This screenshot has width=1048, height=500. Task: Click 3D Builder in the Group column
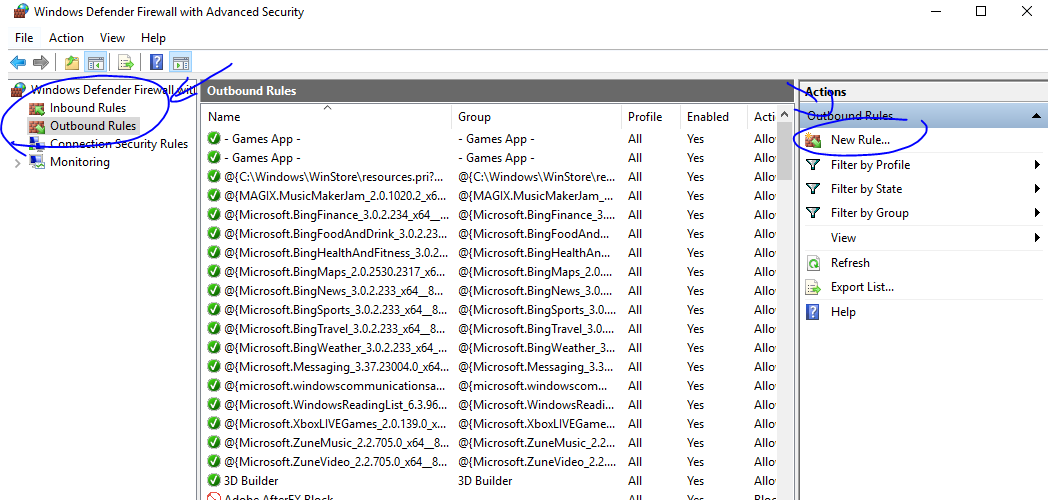coord(485,481)
